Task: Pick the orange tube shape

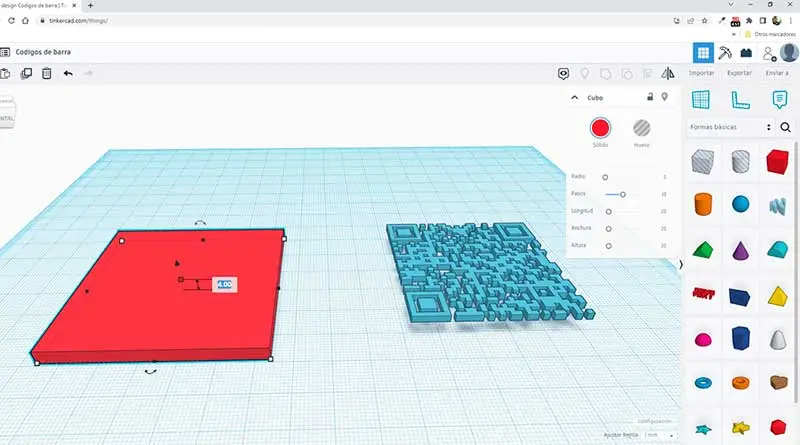Action: (x=740, y=382)
